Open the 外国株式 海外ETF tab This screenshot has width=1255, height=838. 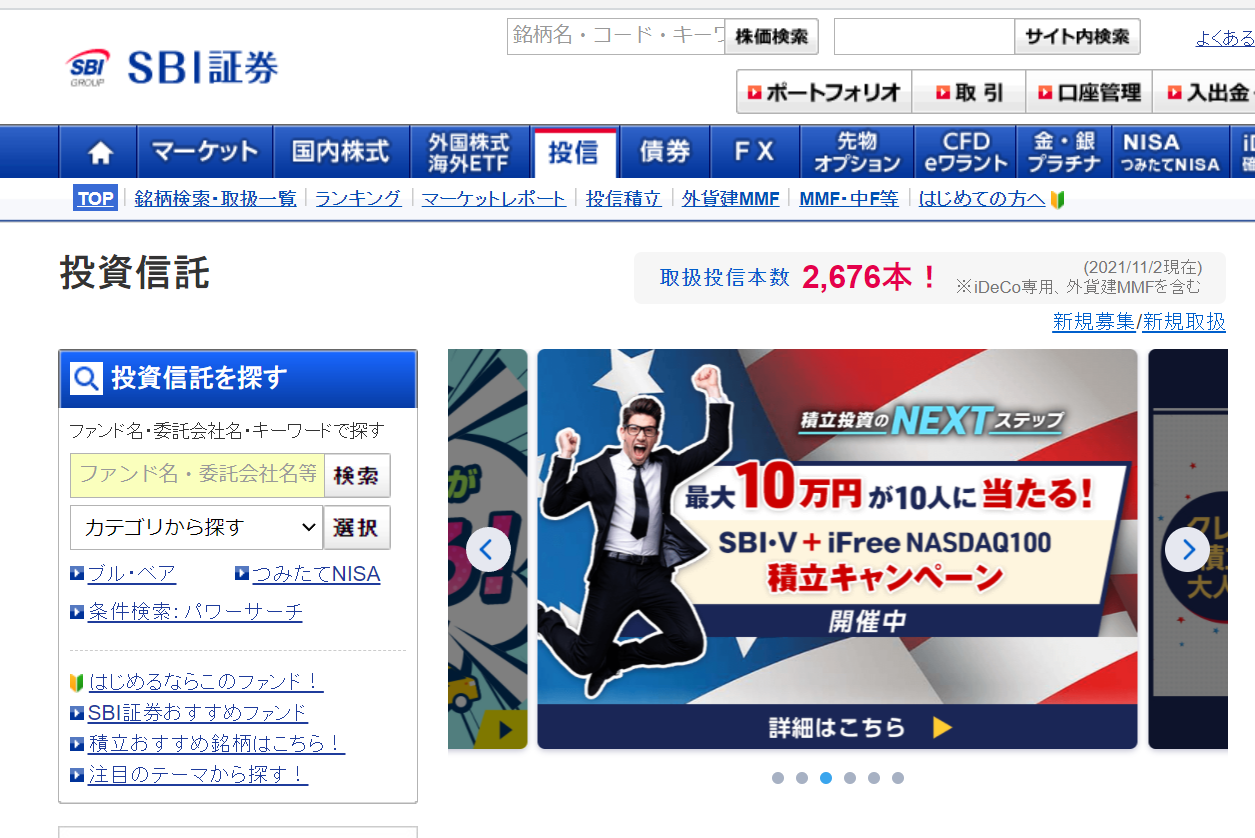tap(470, 152)
